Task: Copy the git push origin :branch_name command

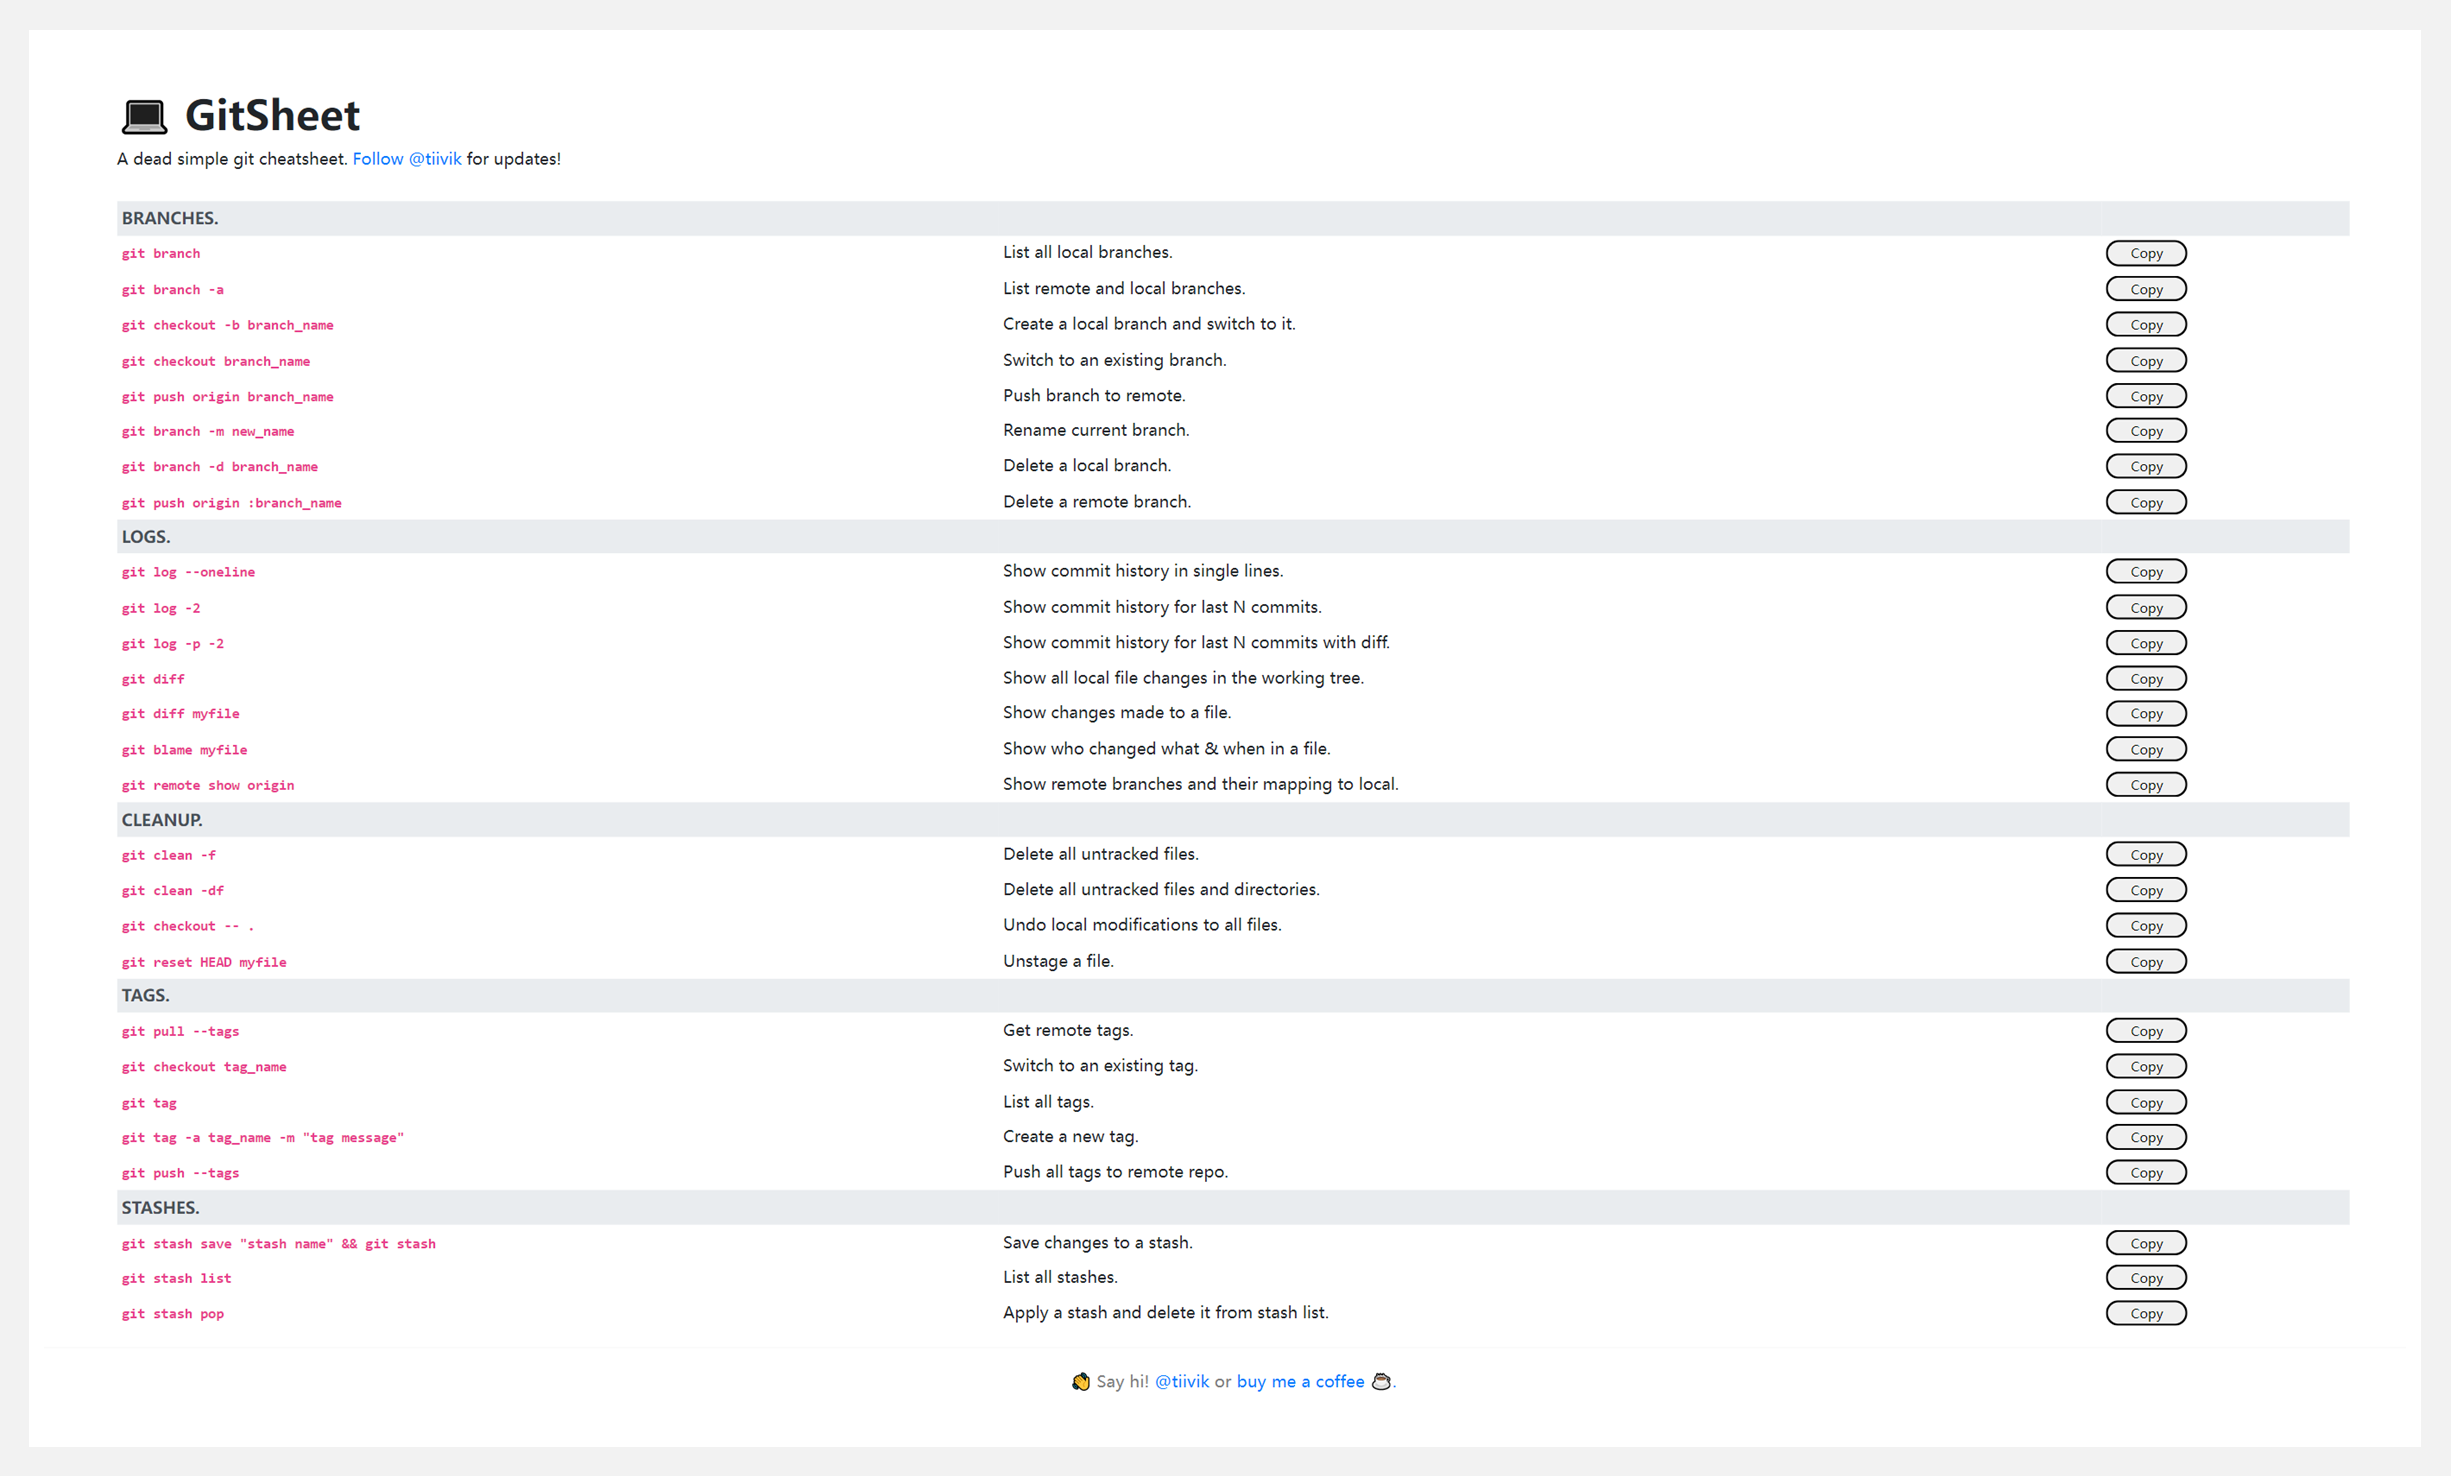Action: pos(2145,502)
